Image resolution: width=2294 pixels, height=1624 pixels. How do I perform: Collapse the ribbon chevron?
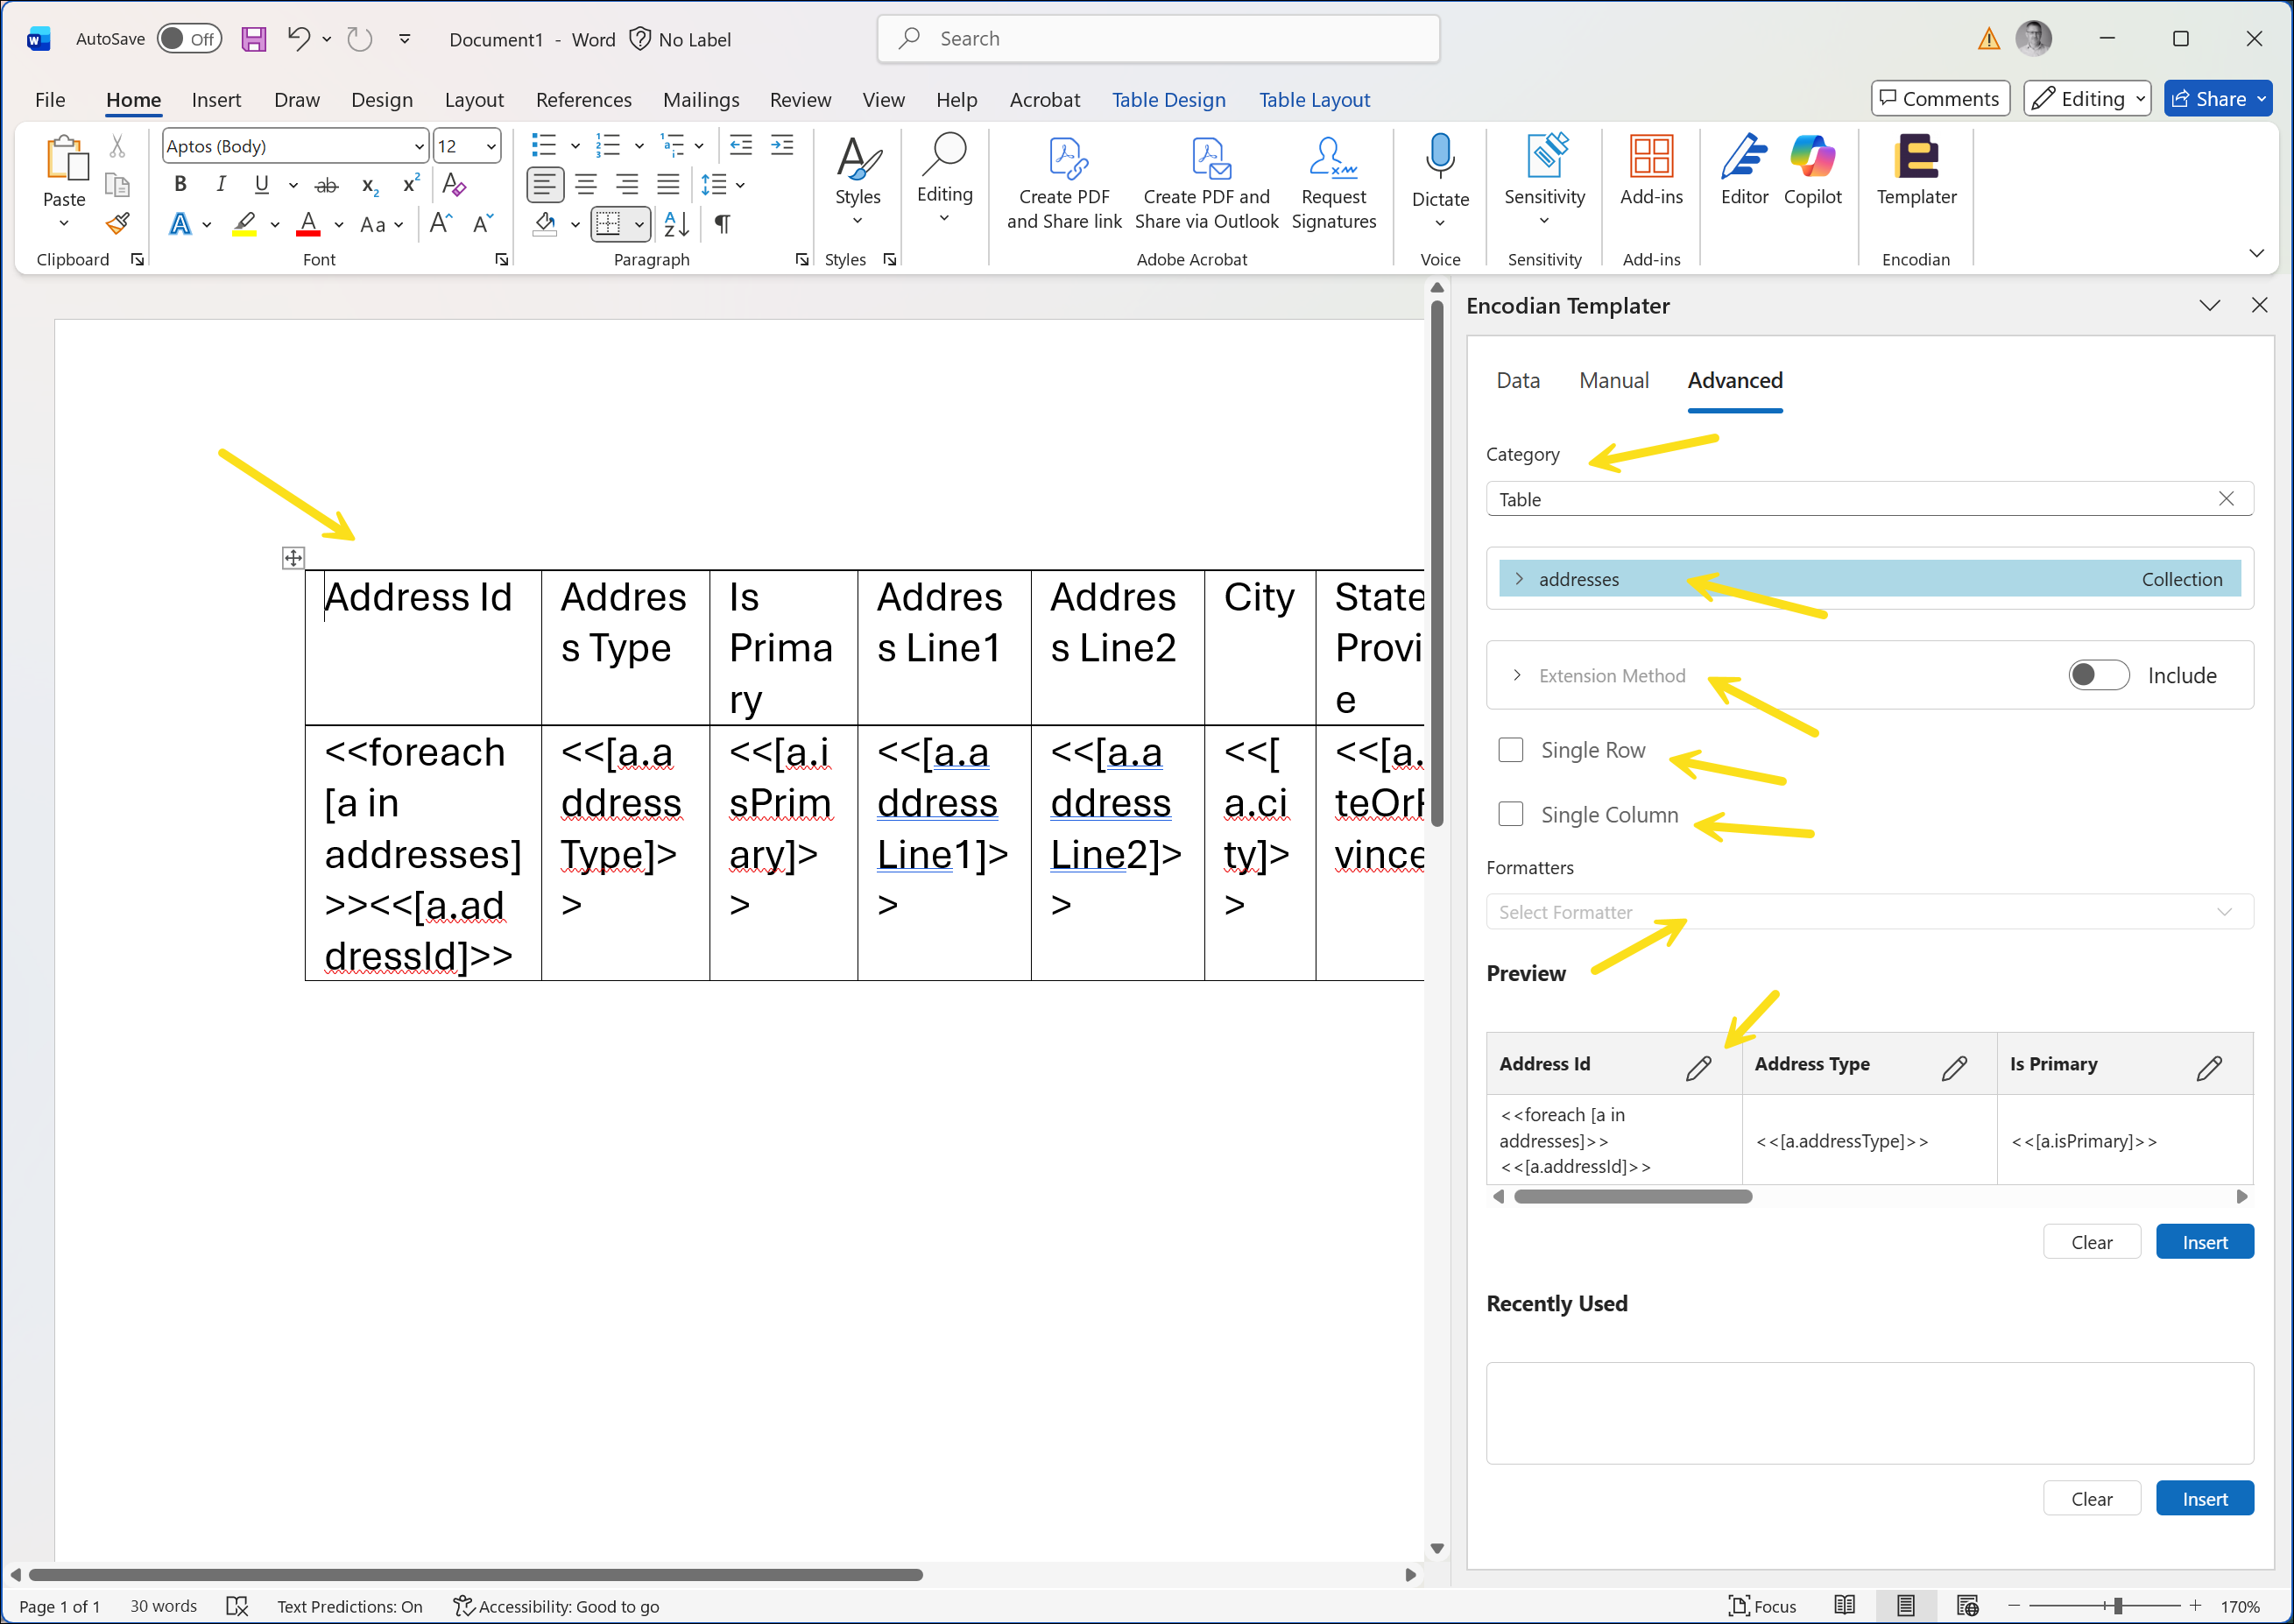click(x=2256, y=253)
